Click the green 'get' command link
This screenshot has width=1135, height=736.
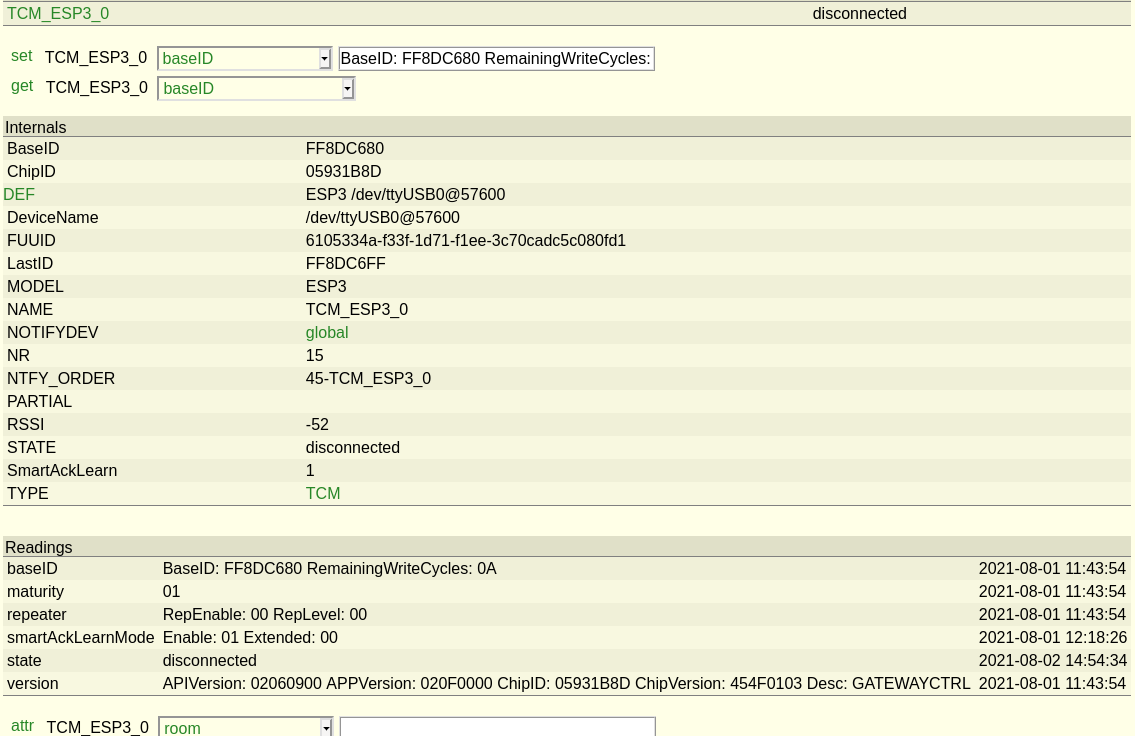(22, 86)
